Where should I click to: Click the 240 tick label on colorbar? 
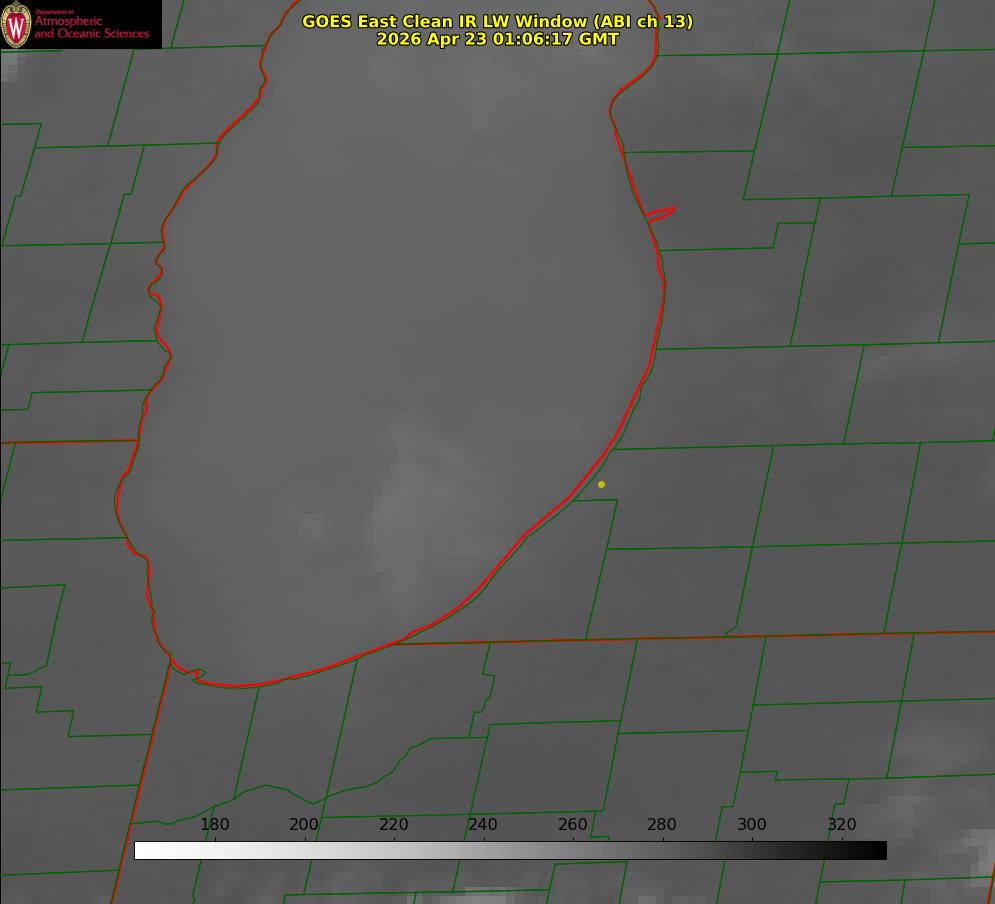point(483,824)
